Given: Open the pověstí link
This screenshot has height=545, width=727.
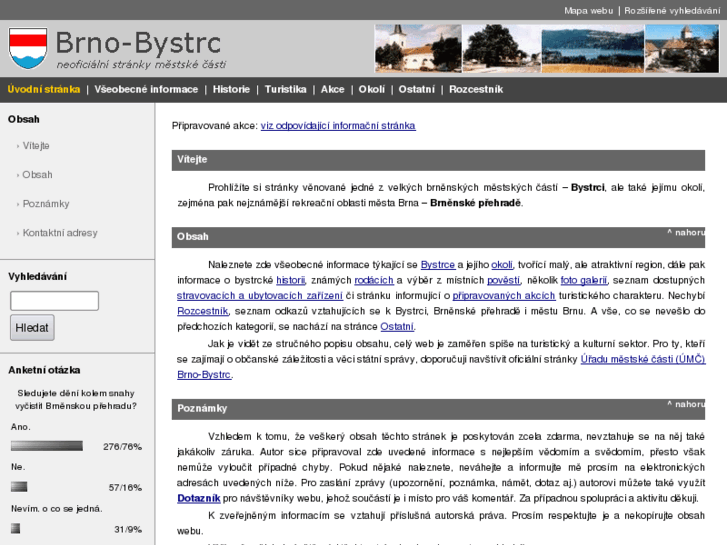Looking at the screenshot, I should tap(504, 280).
